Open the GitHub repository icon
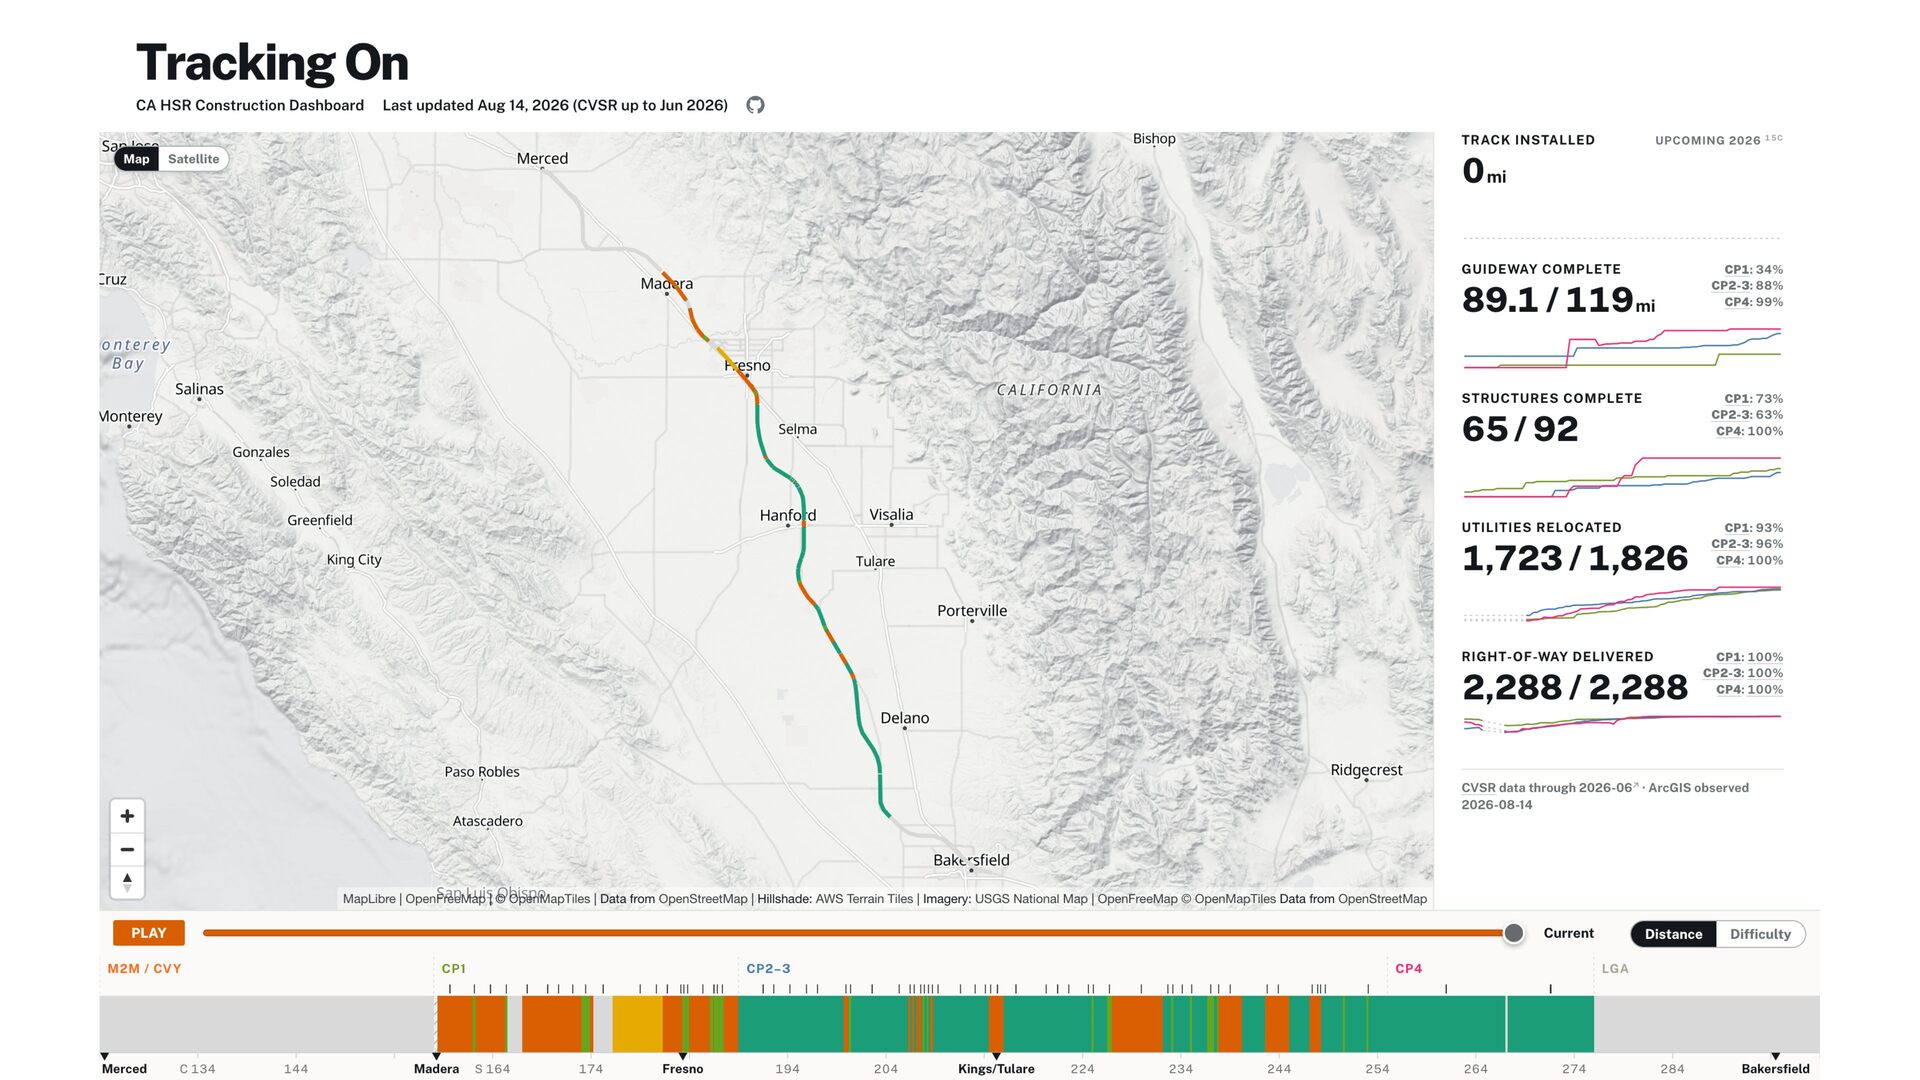 click(x=755, y=105)
